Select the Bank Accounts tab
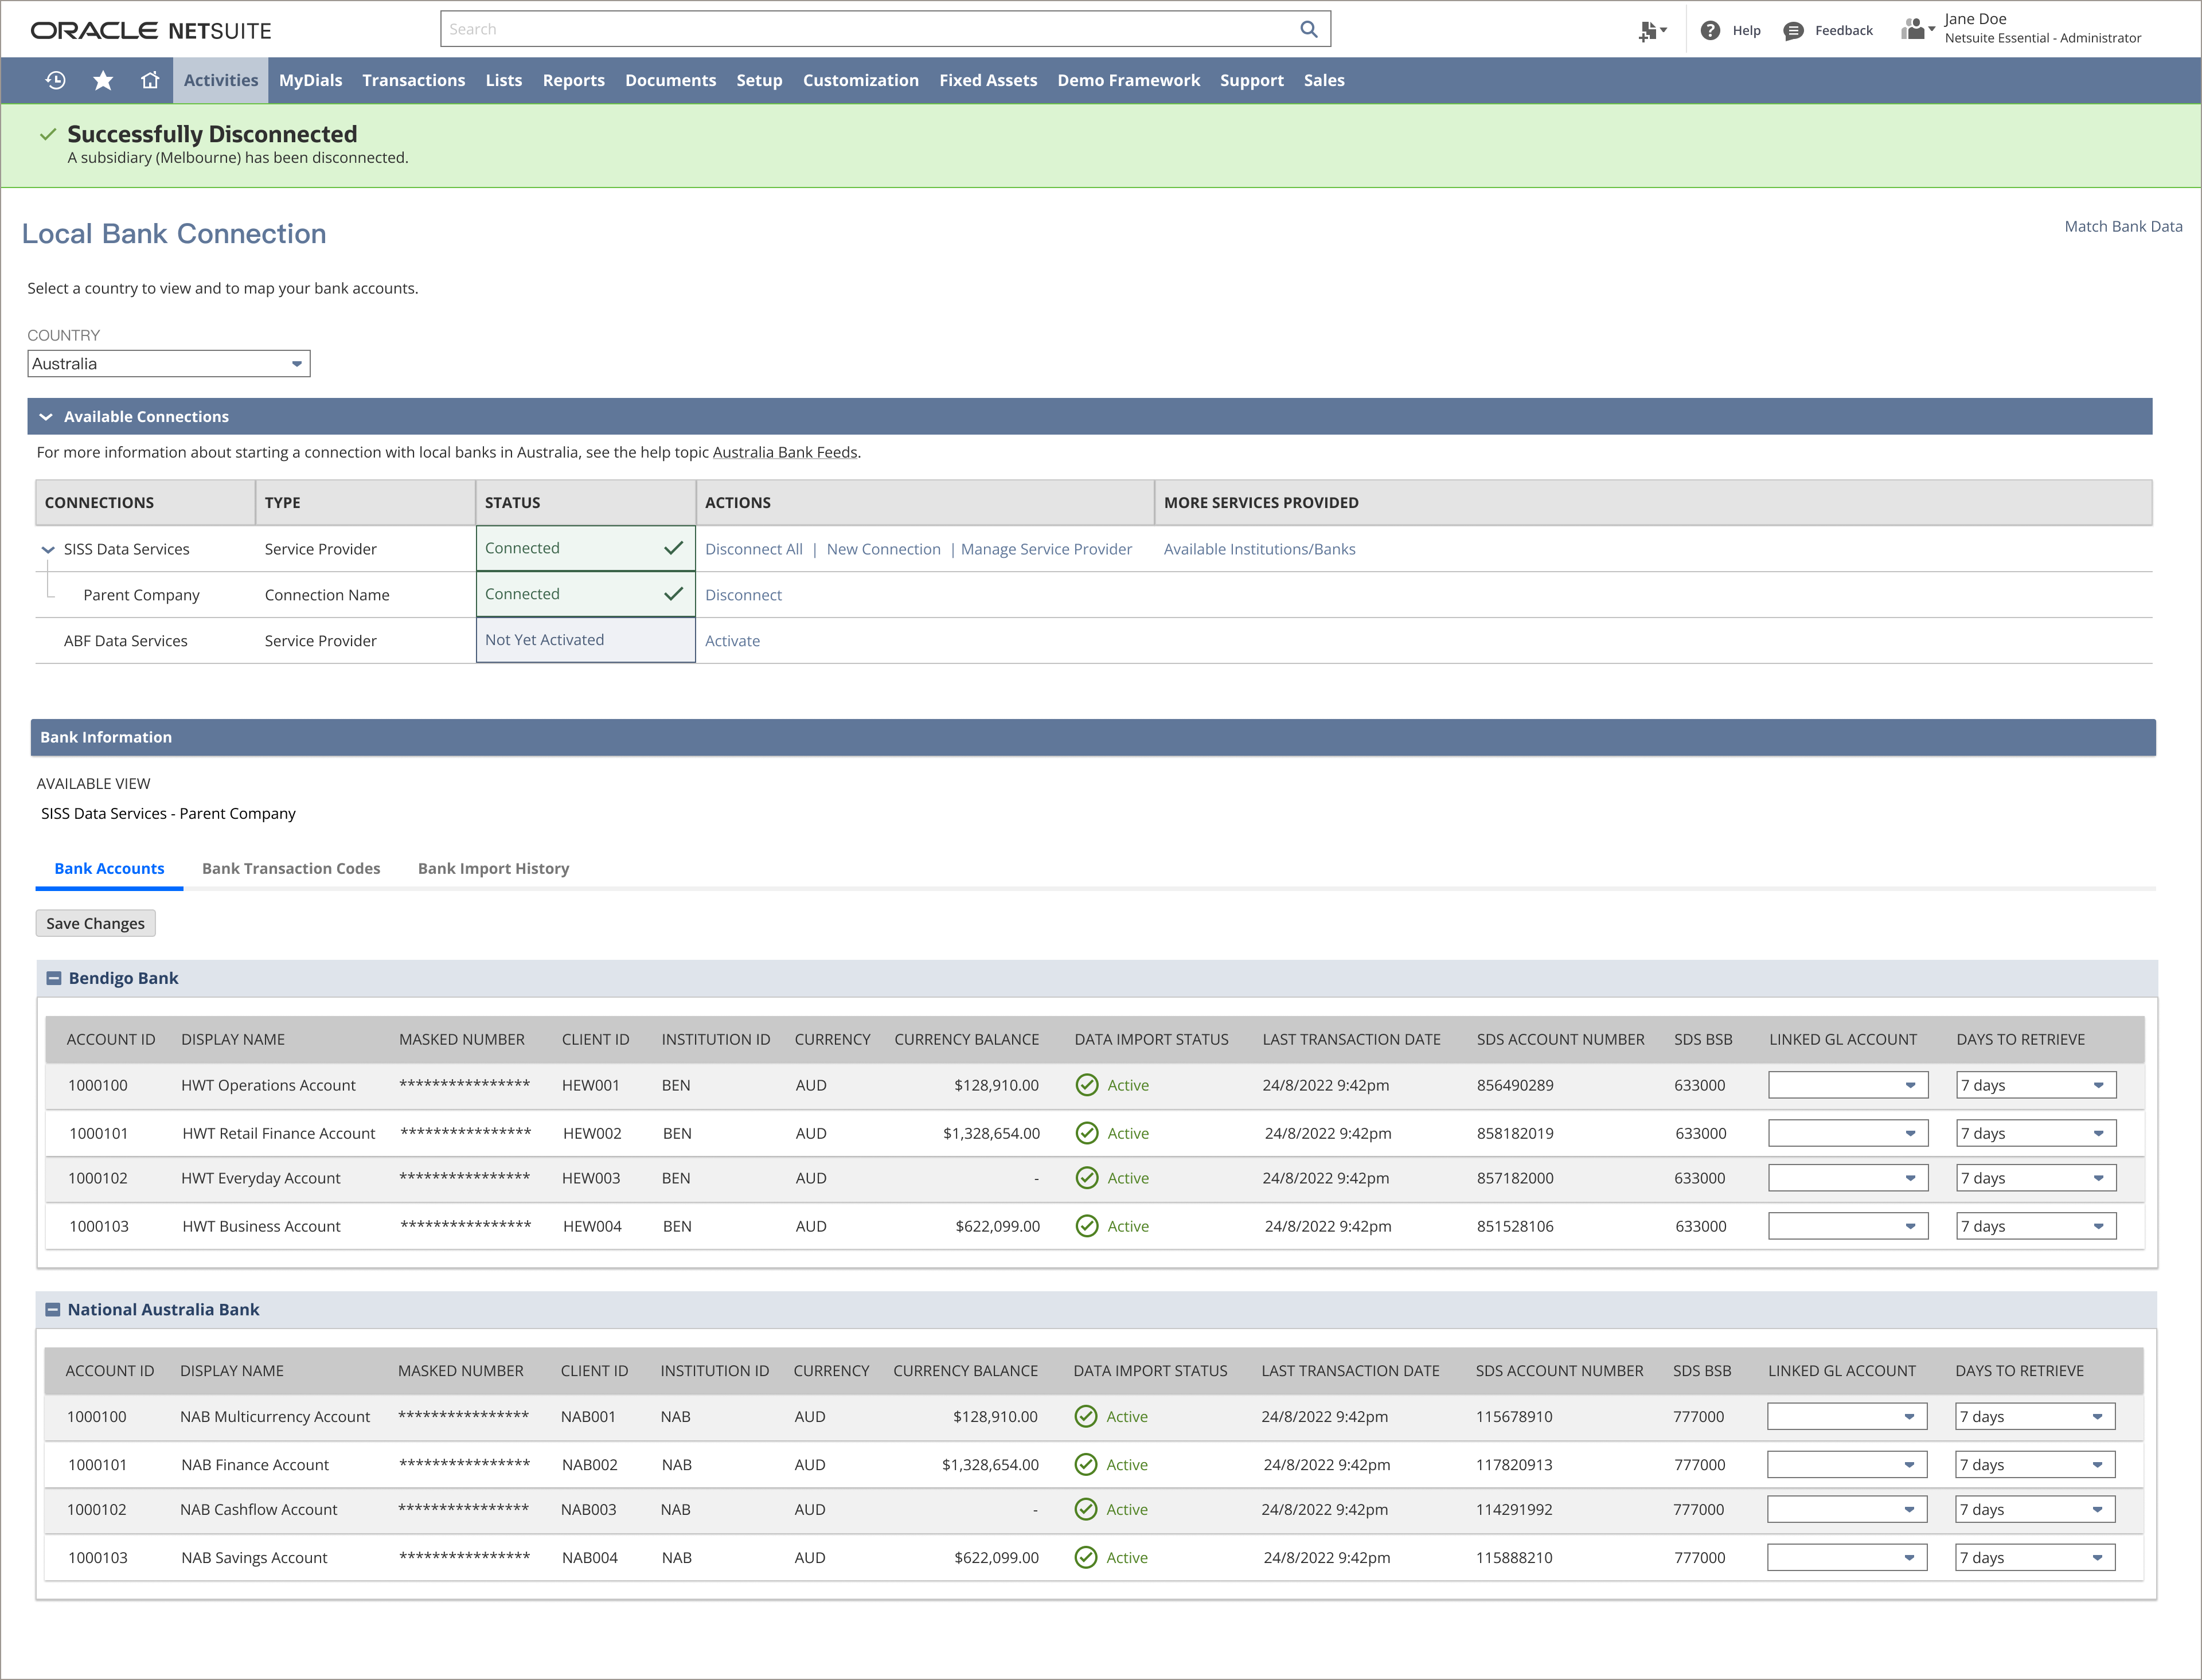Viewport: 2202px width, 1680px height. click(109, 868)
